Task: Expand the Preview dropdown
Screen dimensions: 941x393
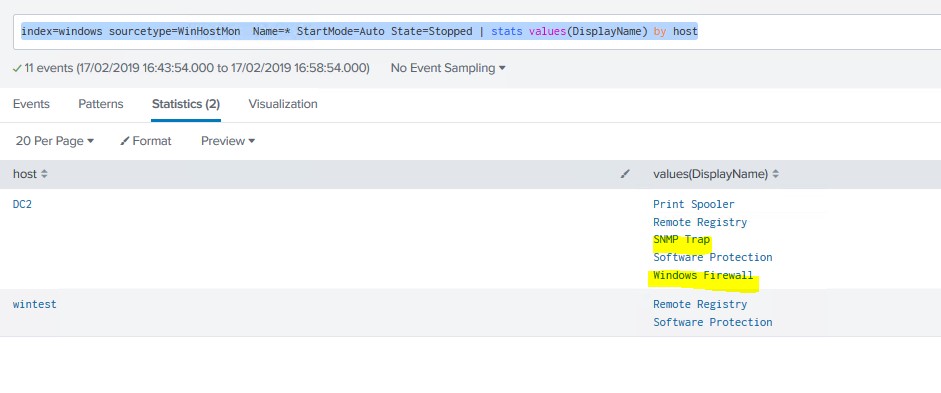Action: 228,141
